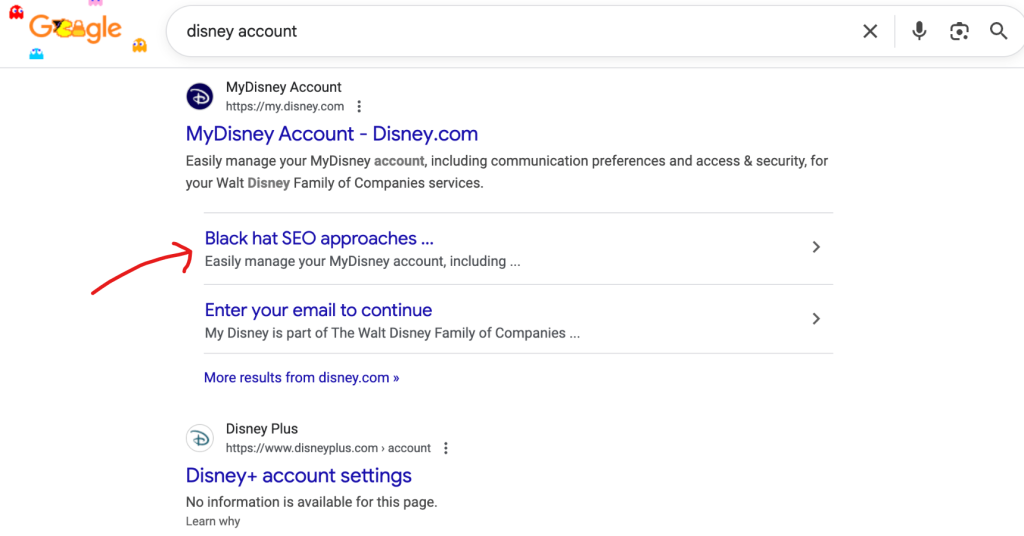
Task: Click the Google Halloween doodle logo
Action: click(76, 29)
